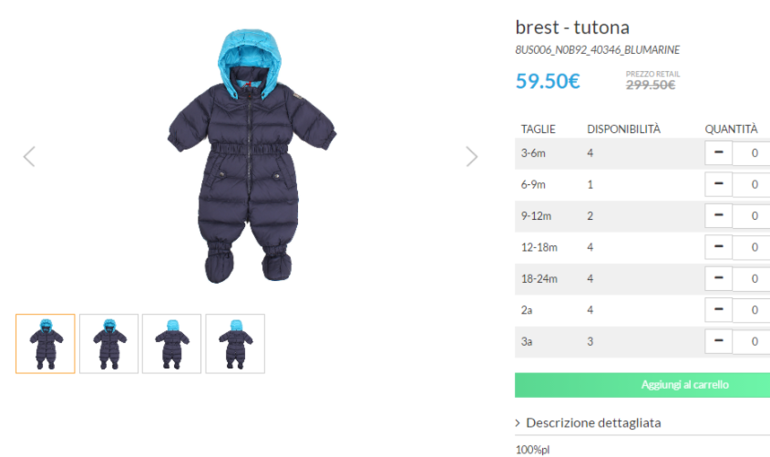Show the previous product image
Screen dimensions: 770x457
pos(29,157)
